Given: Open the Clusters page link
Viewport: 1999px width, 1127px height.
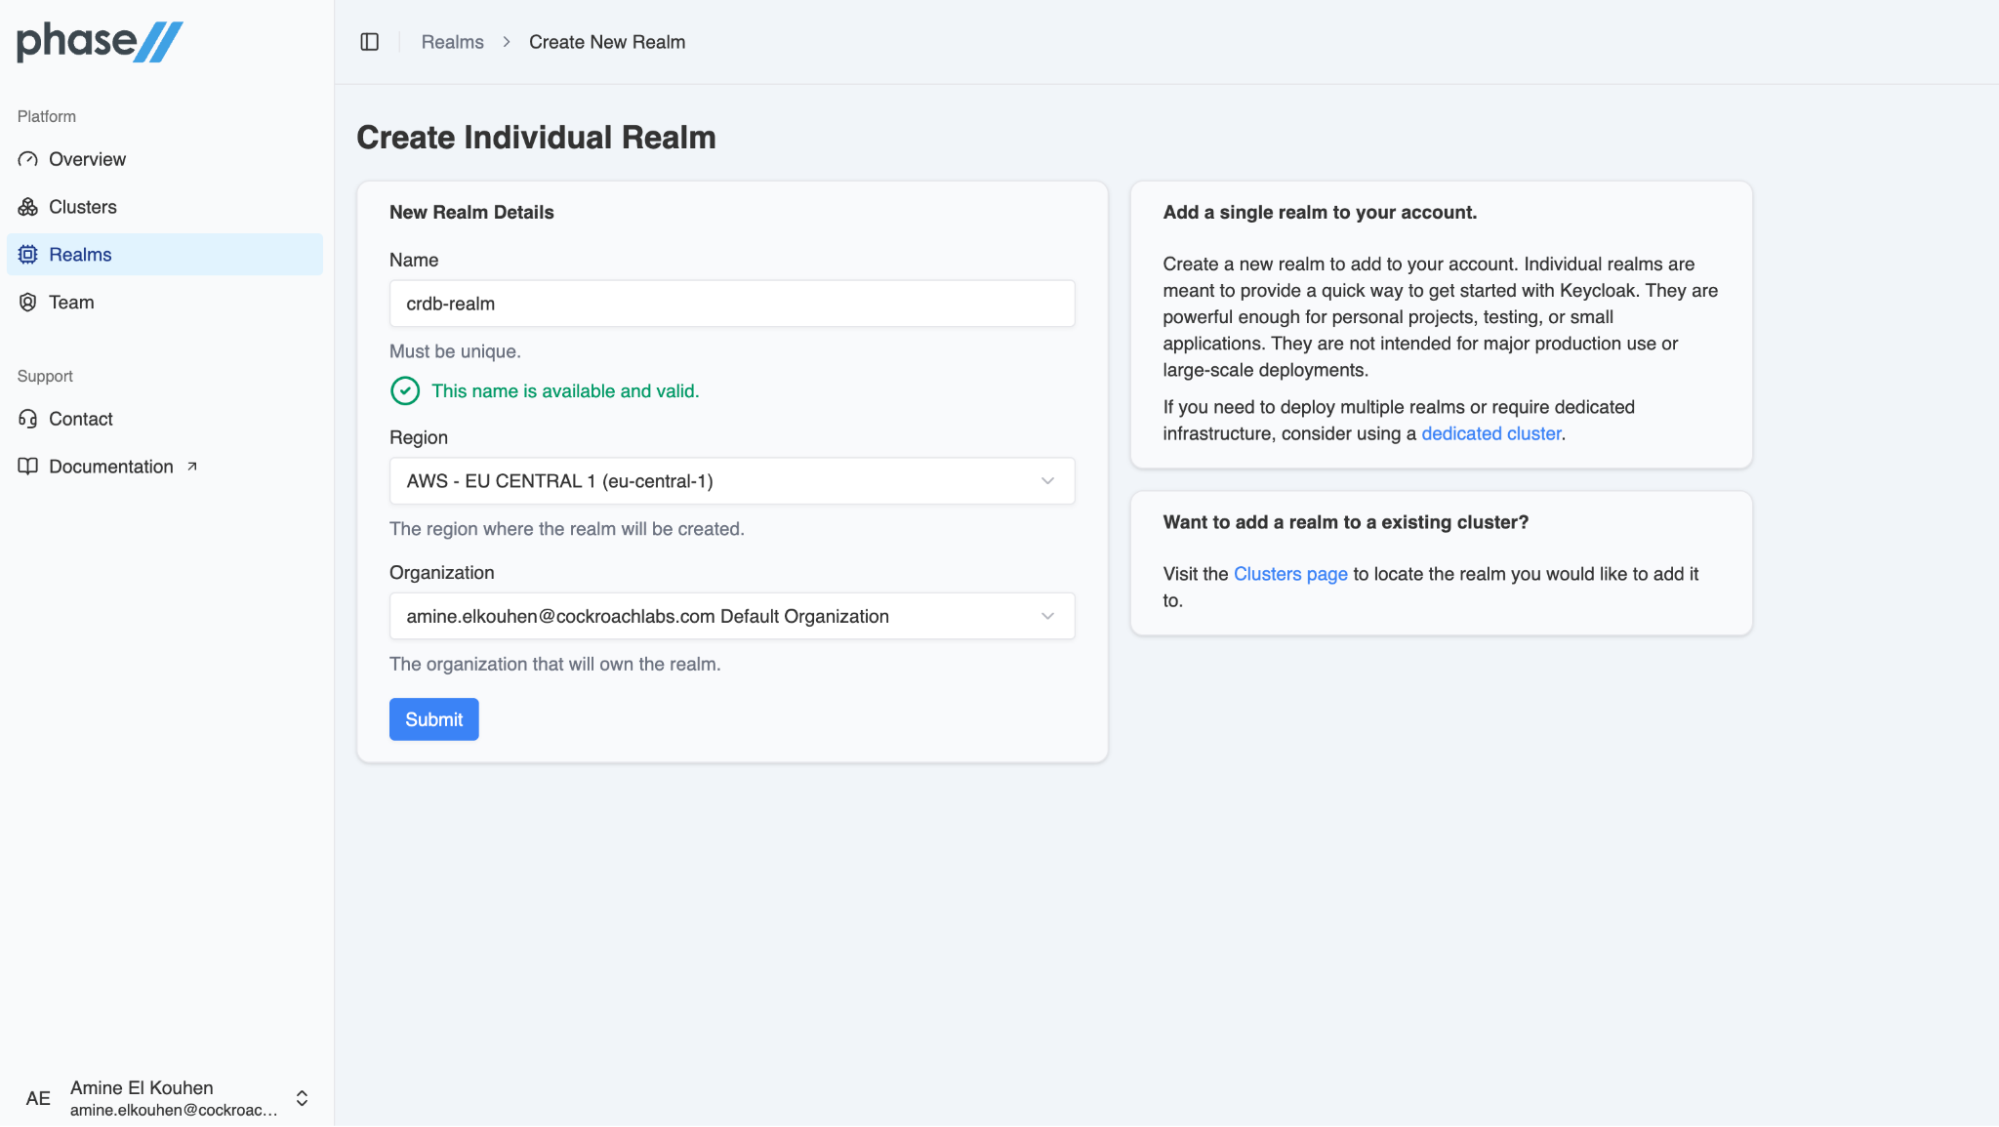Looking at the screenshot, I should 1290,574.
